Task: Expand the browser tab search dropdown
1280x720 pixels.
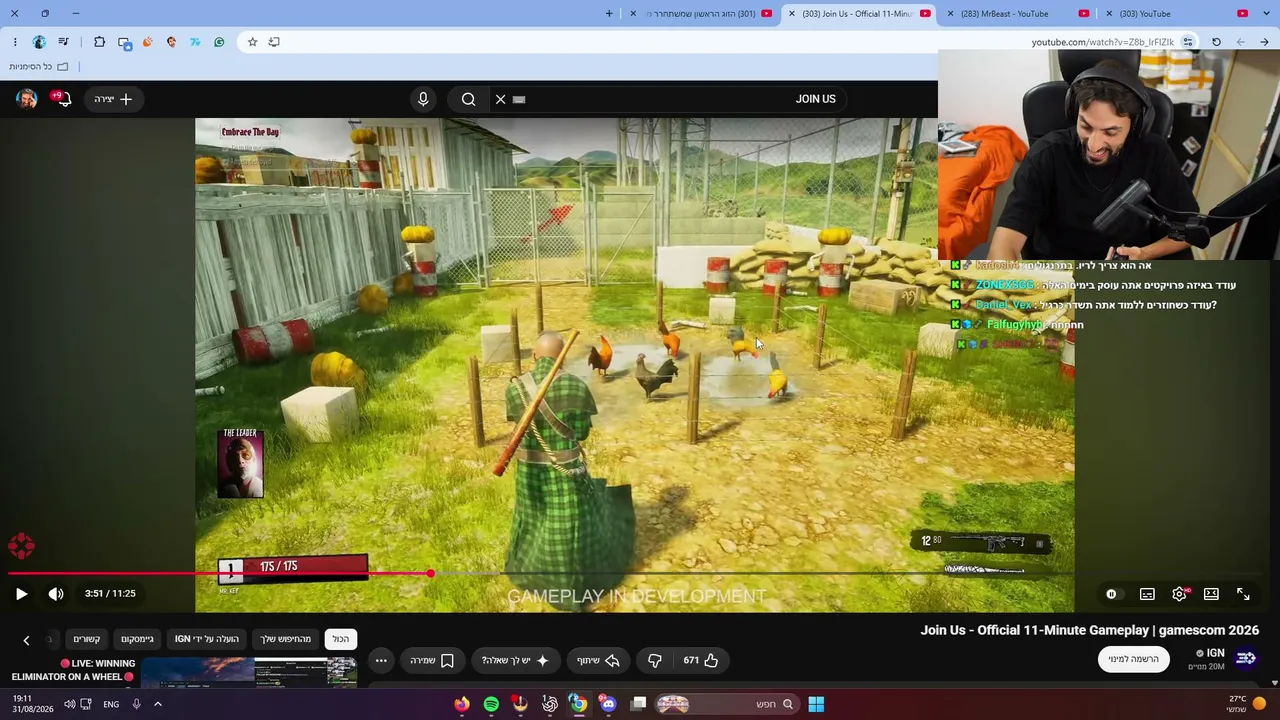Action: click(1264, 13)
